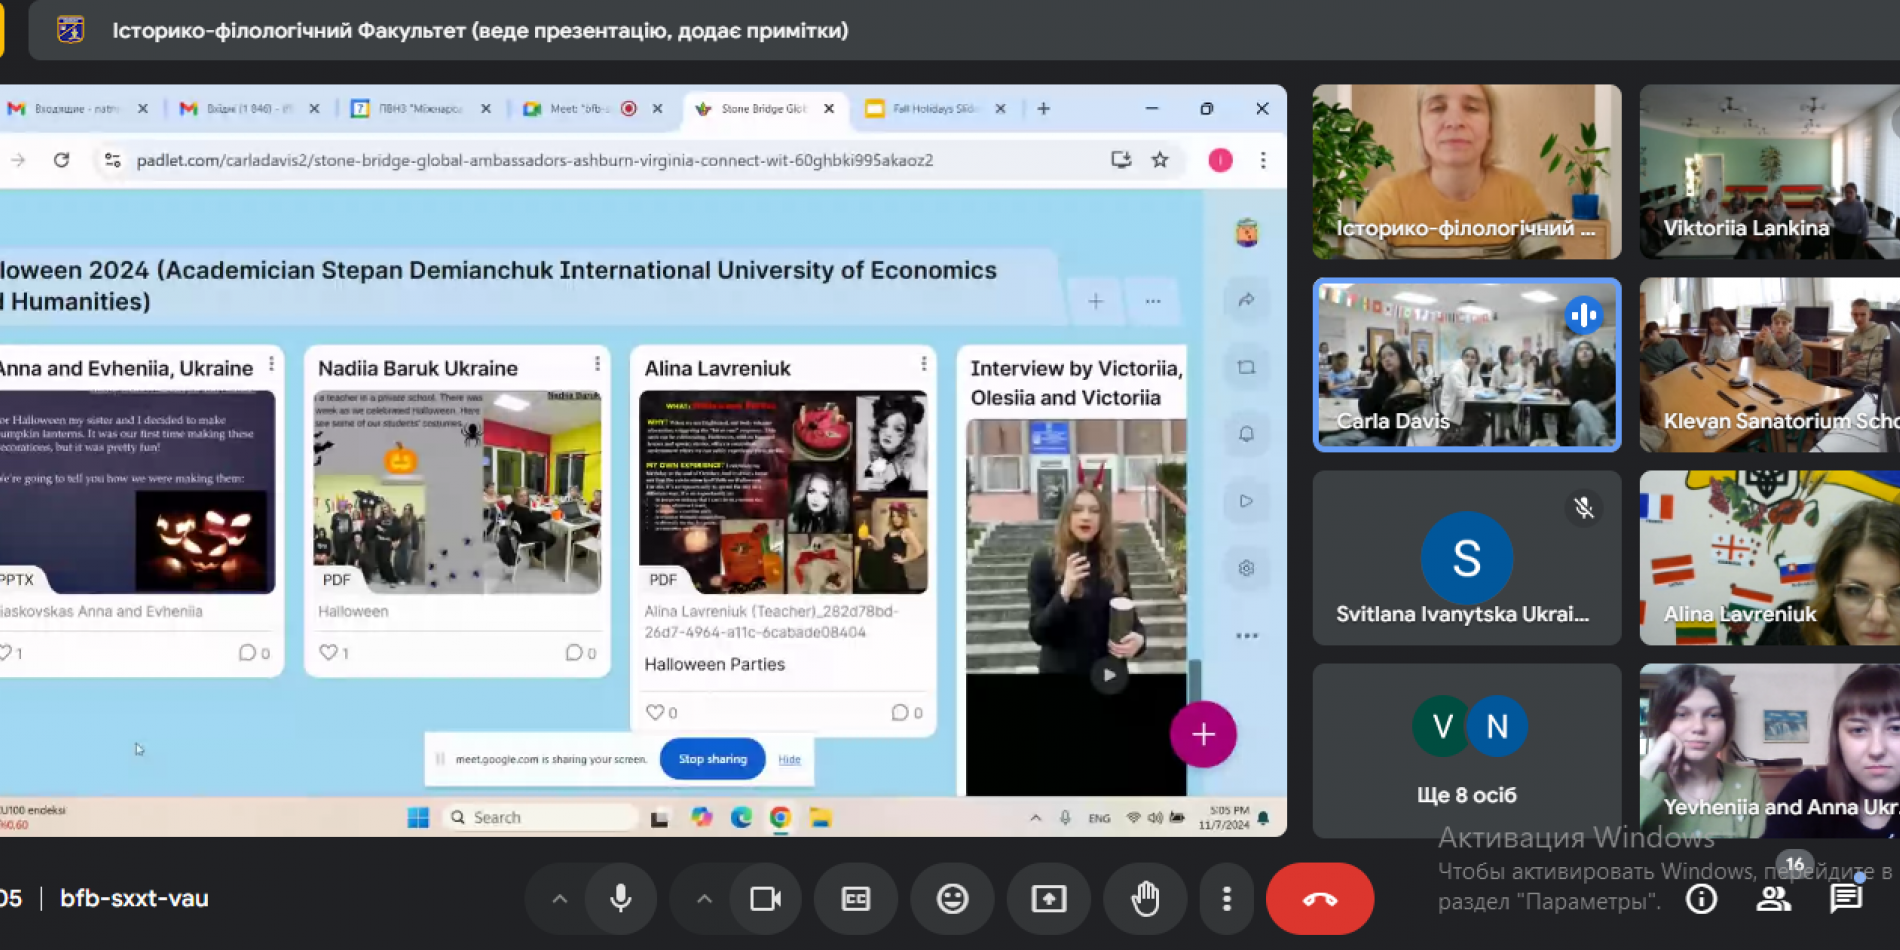The image size is (1900, 950).
Task: Open Chrome profile avatar
Action: click(x=1220, y=160)
